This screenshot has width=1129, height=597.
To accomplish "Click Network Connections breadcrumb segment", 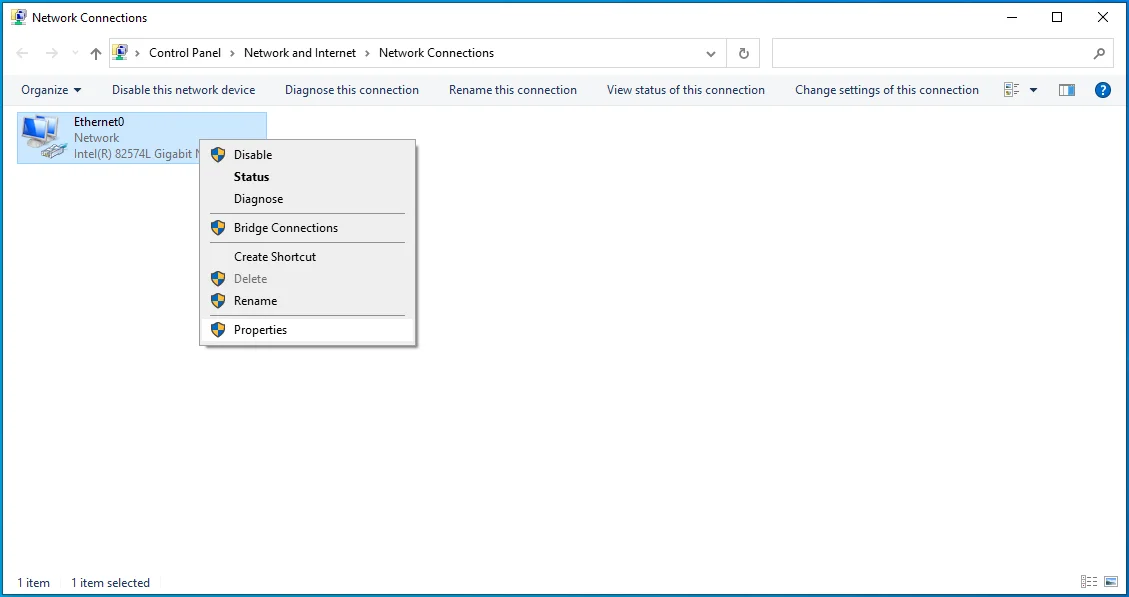I will point(436,53).
